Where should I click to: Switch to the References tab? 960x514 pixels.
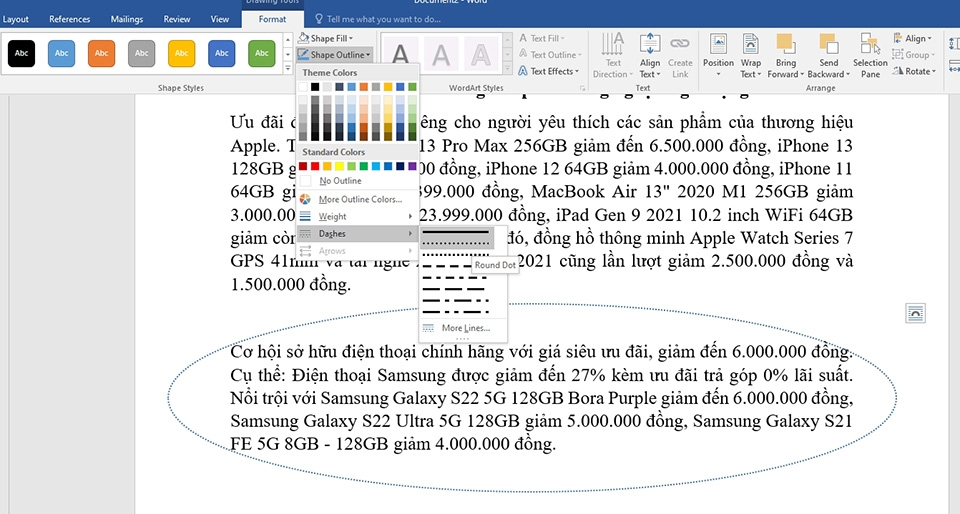[x=69, y=19]
